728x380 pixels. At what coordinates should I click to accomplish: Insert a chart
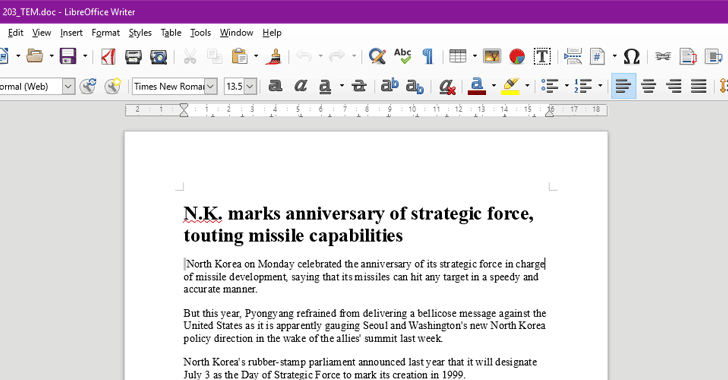point(517,57)
